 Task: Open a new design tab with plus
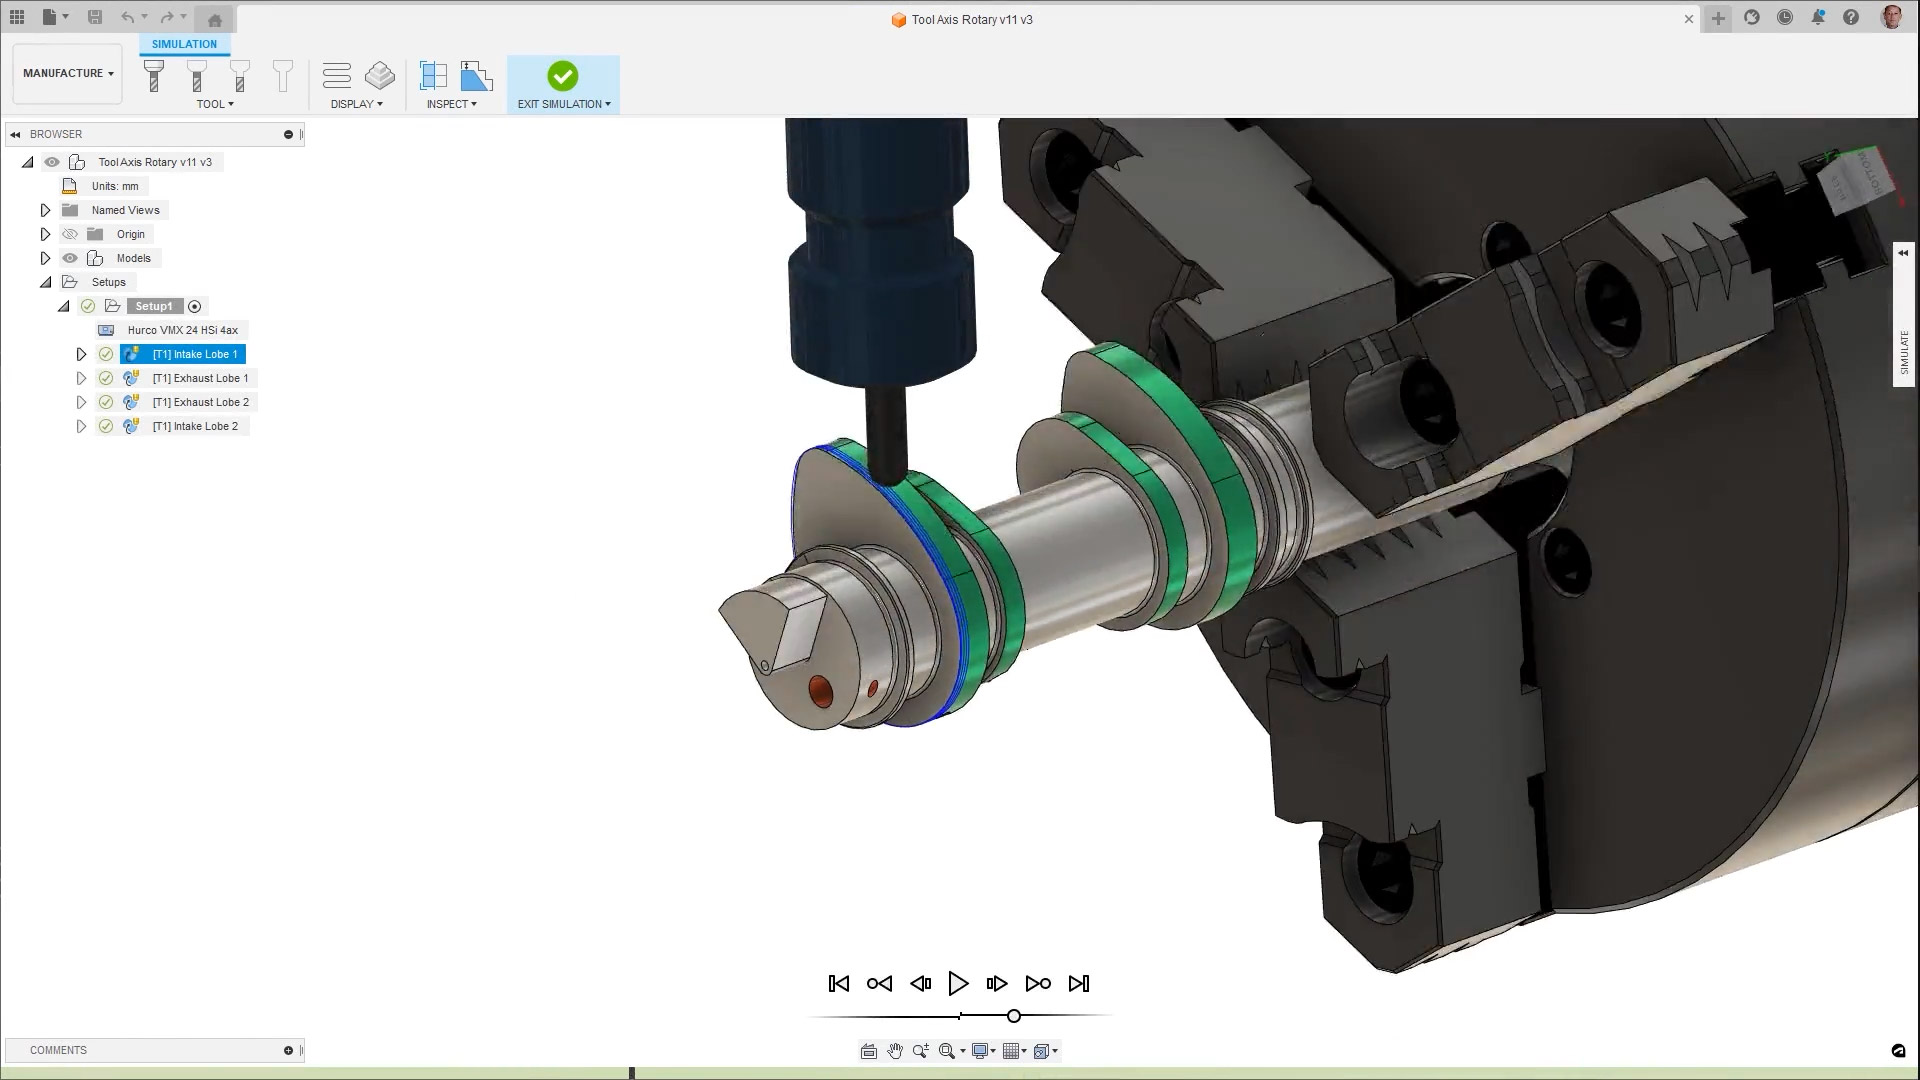click(1718, 18)
